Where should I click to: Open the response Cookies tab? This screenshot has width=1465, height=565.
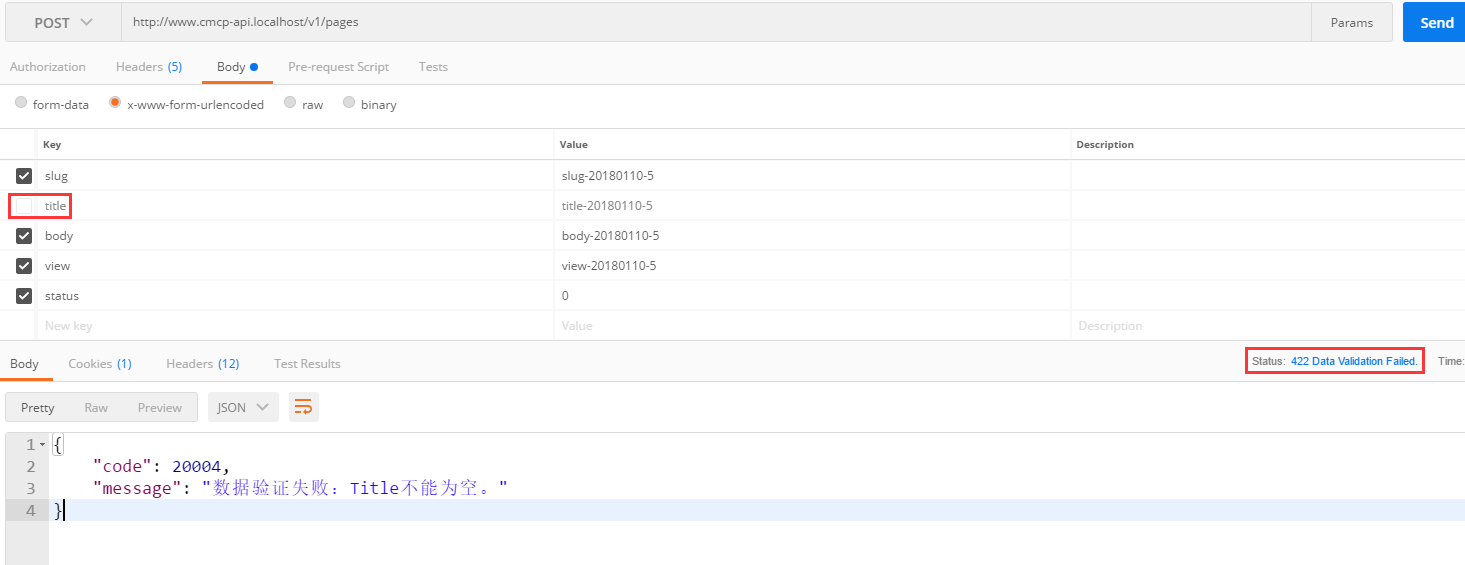pos(99,364)
